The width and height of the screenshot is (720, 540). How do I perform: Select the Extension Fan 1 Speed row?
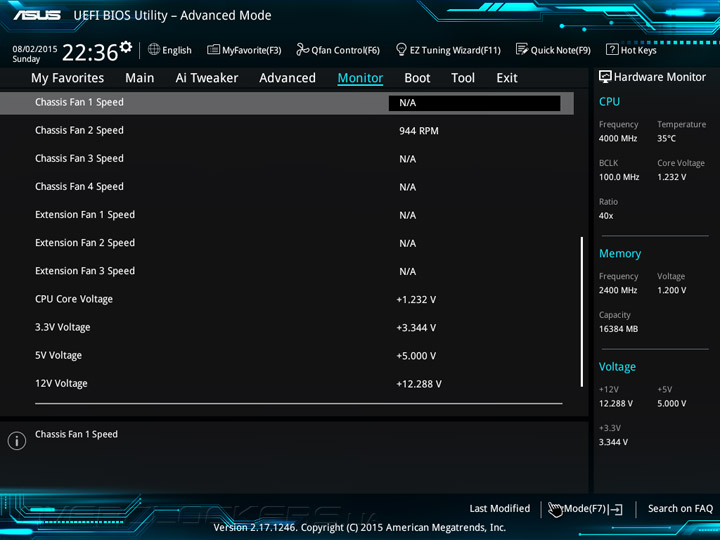tap(287, 215)
